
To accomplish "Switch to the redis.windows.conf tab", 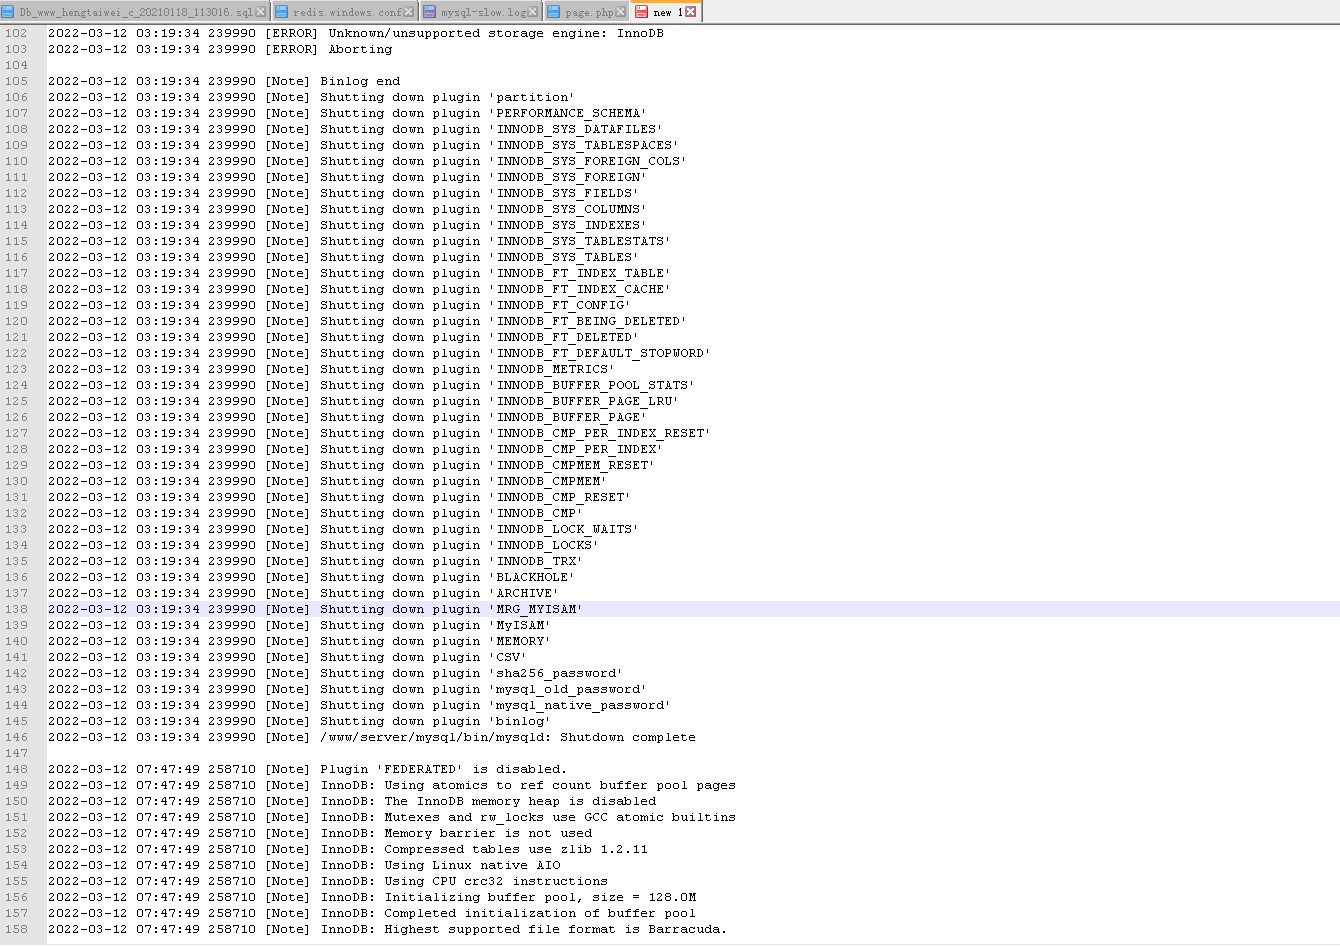I will [347, 12].
